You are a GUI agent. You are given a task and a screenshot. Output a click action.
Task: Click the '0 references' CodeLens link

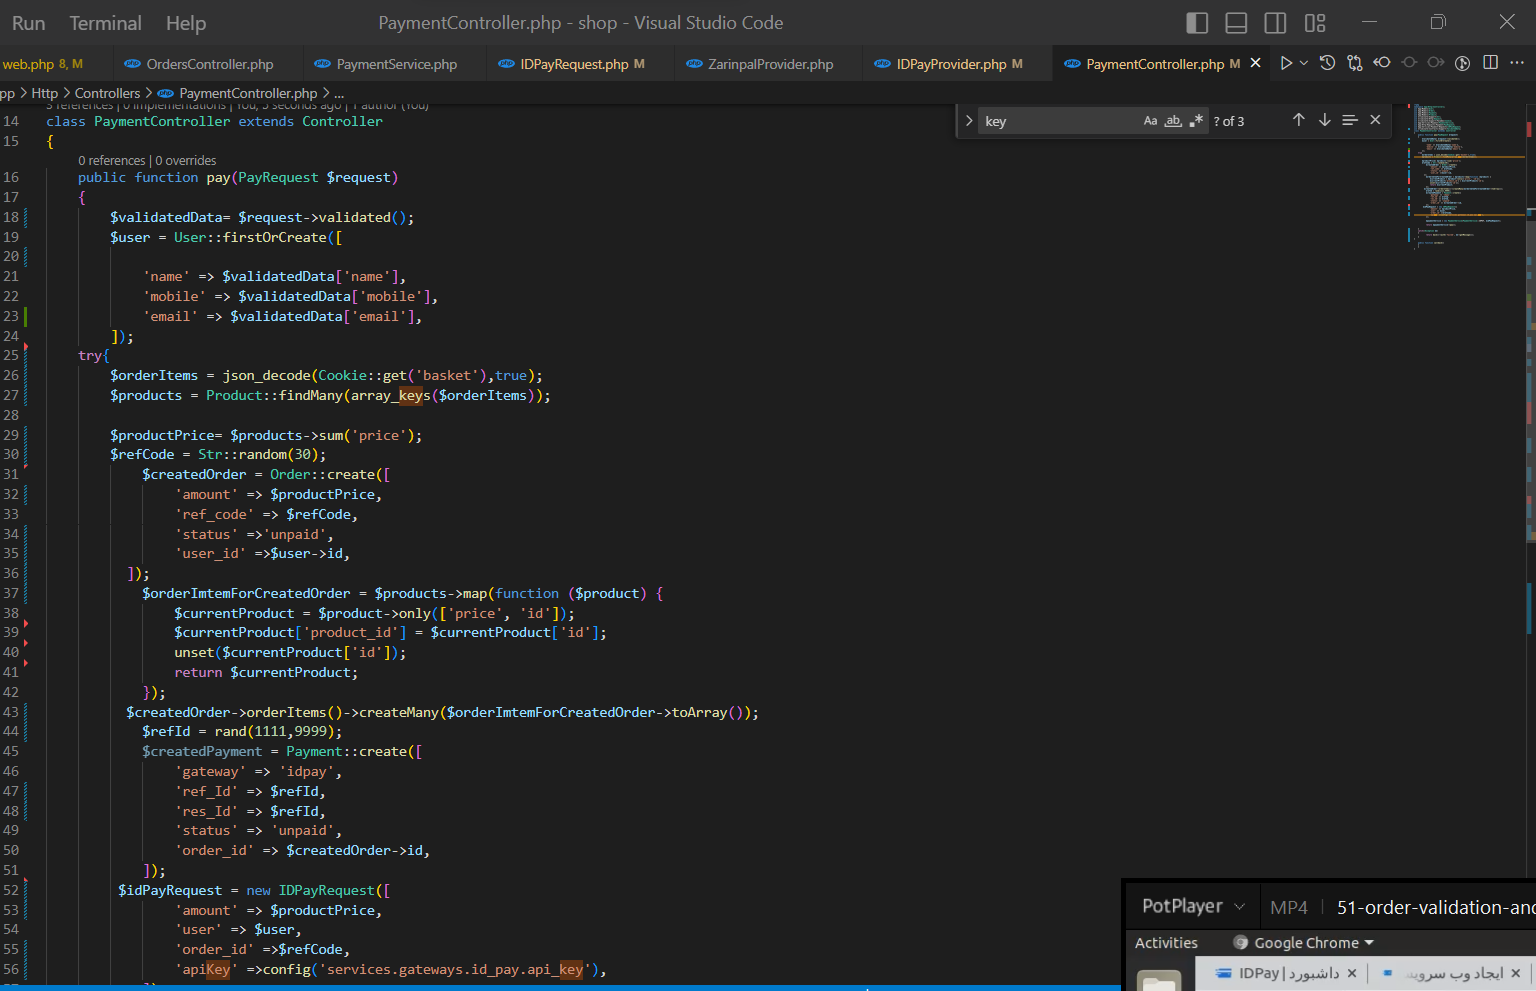pyautogui.click(x=111, y=160)
